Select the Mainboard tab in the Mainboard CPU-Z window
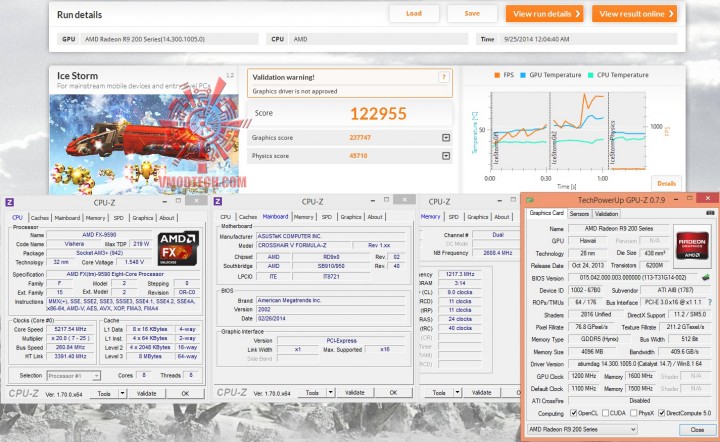Viewport: 720px width, 442px height. pos(276,216)
